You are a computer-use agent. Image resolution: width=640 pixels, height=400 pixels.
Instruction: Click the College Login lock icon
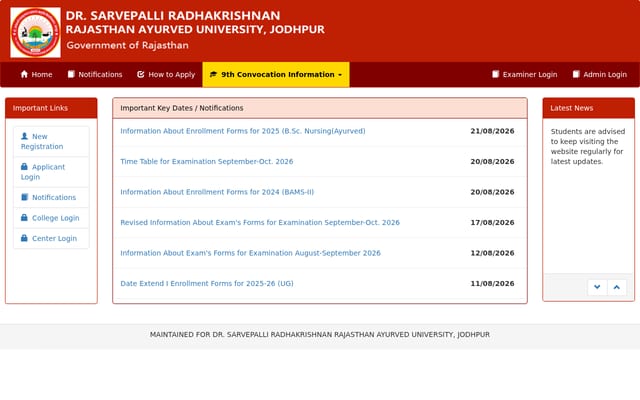24,218
